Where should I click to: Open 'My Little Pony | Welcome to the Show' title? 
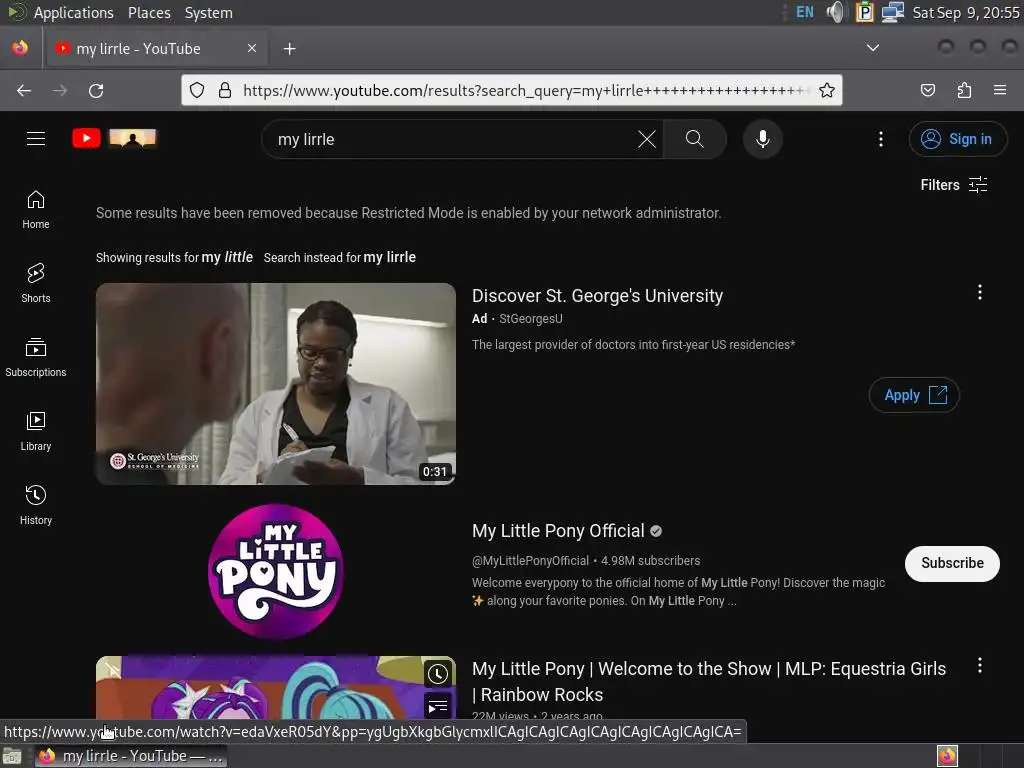(x=709, y=682)
